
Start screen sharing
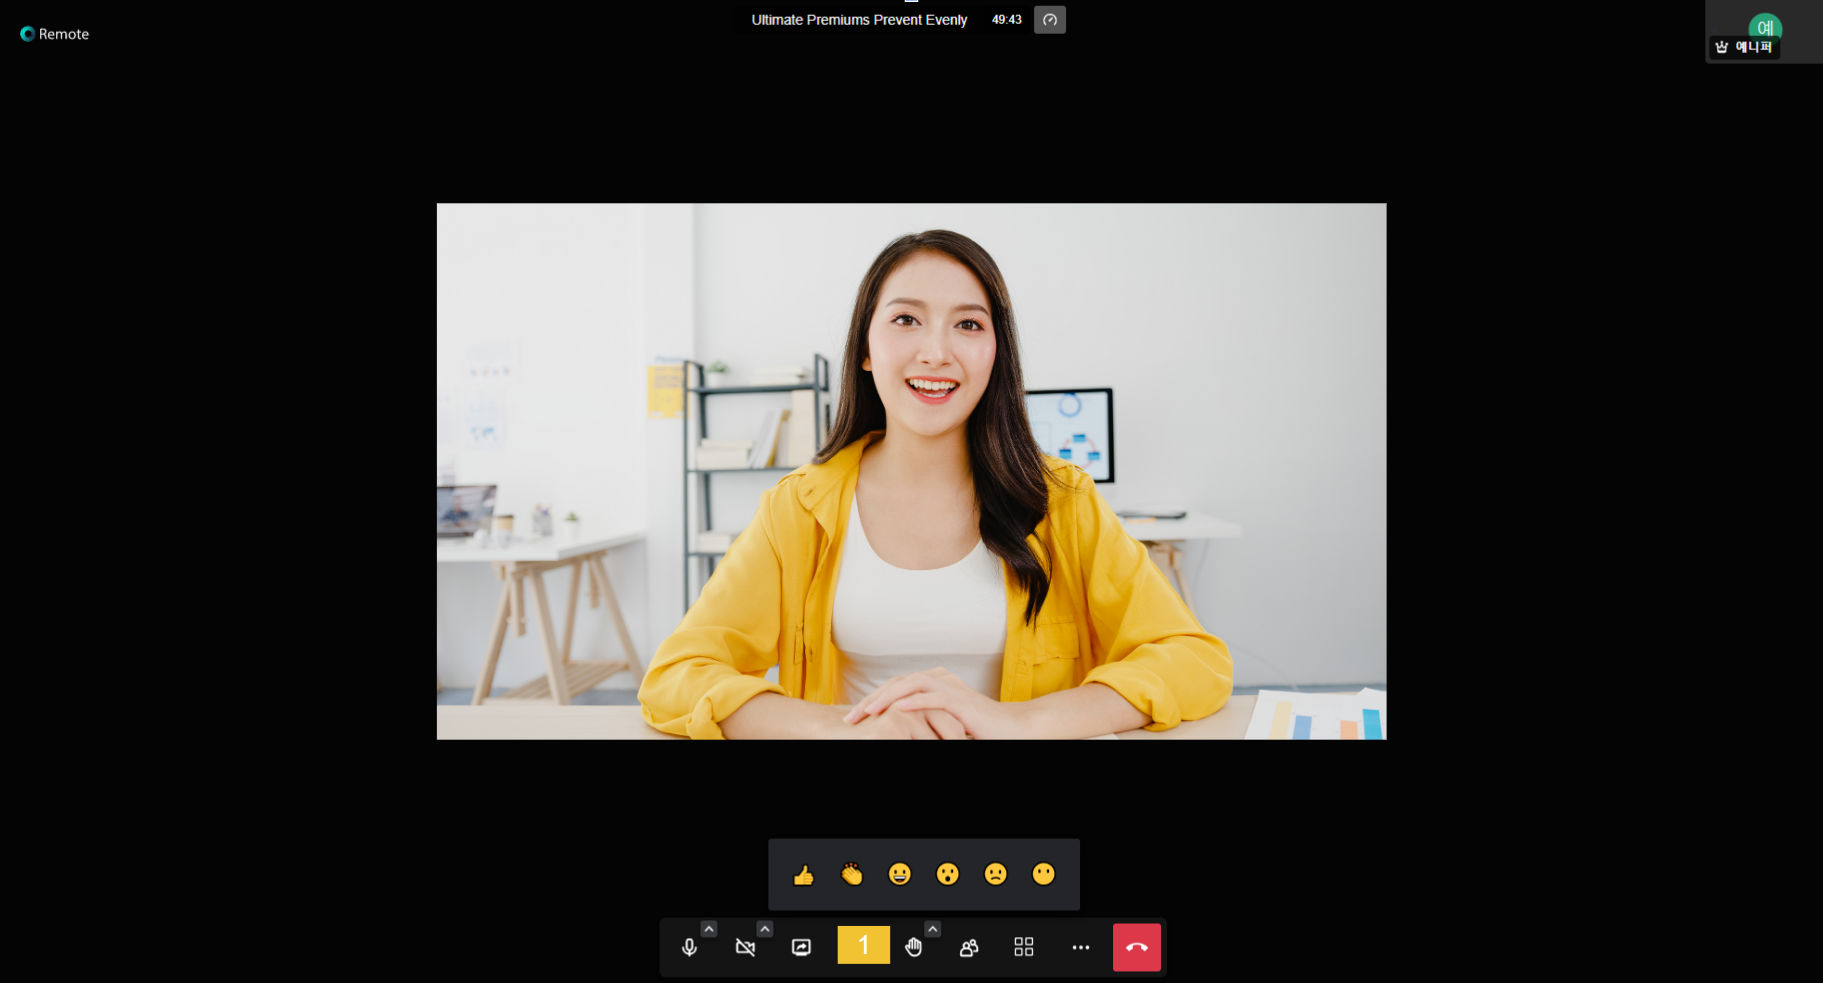(801, 947)
